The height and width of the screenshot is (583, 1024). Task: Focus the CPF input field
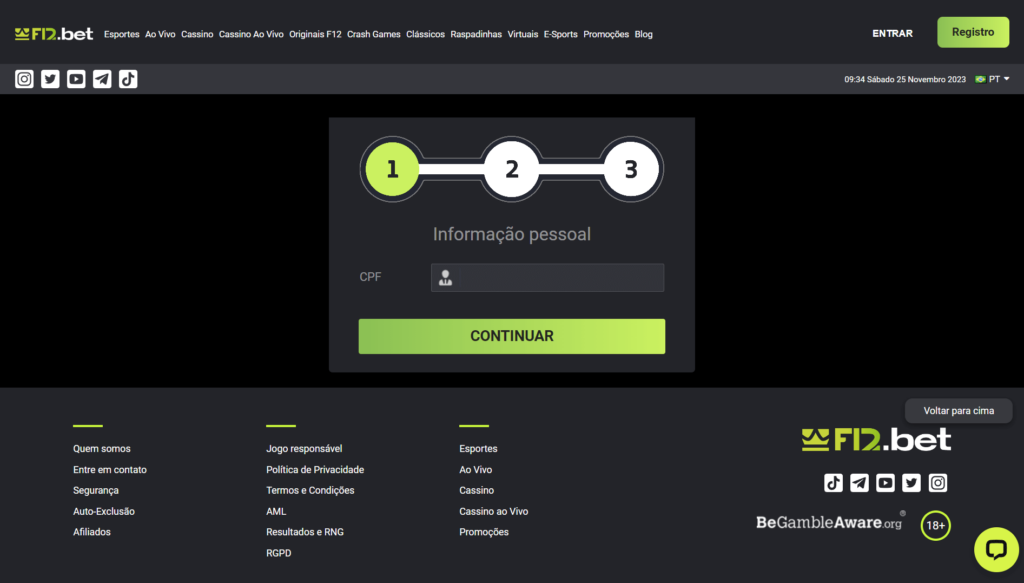pyautogui.click(x=547, y=277)
